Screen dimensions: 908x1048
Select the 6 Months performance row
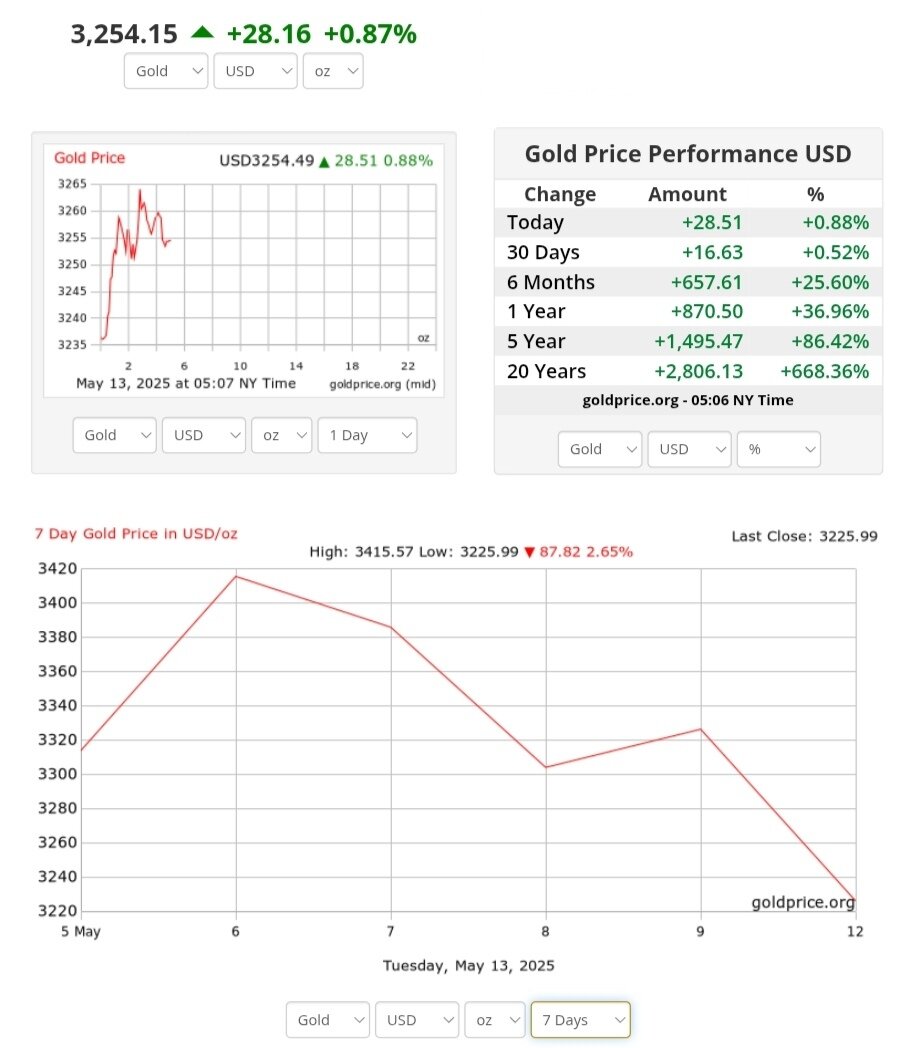(688, 282)
